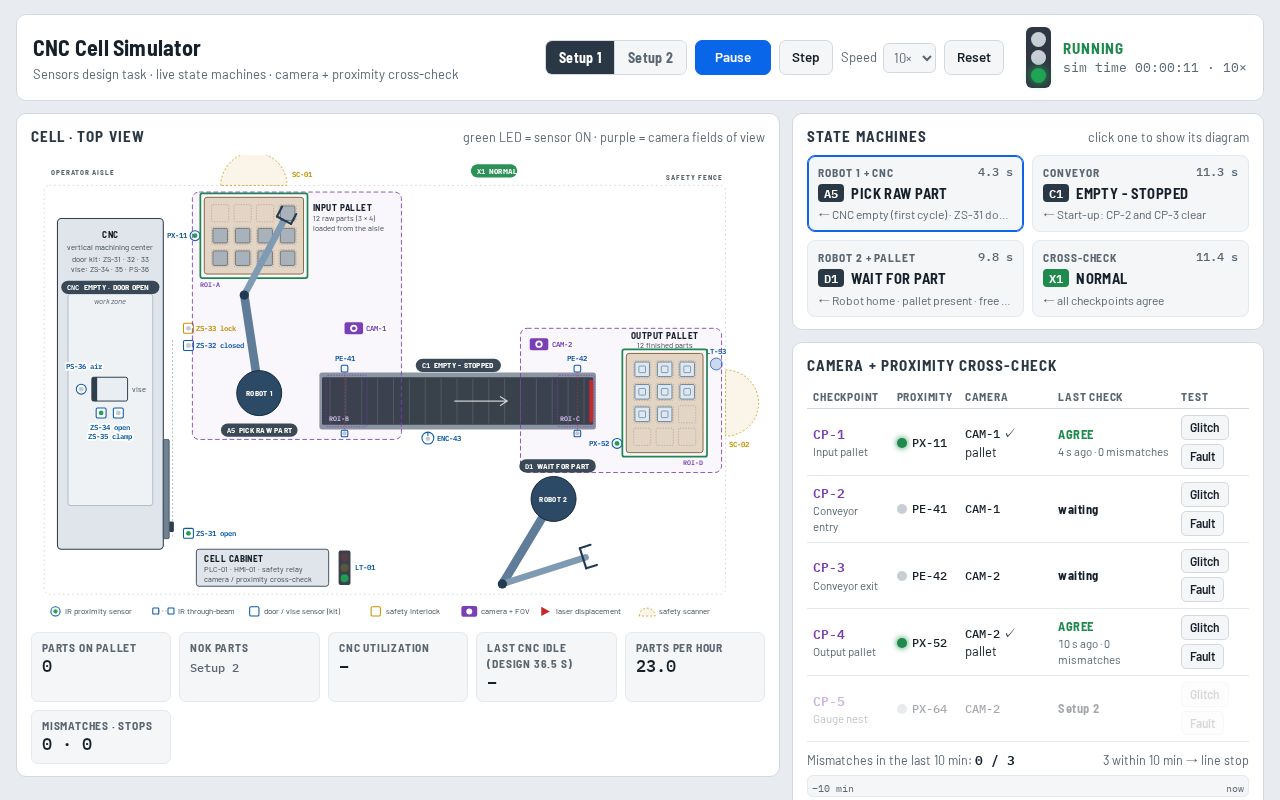Click the conveyor belt in cell view

tap(457, 401)
